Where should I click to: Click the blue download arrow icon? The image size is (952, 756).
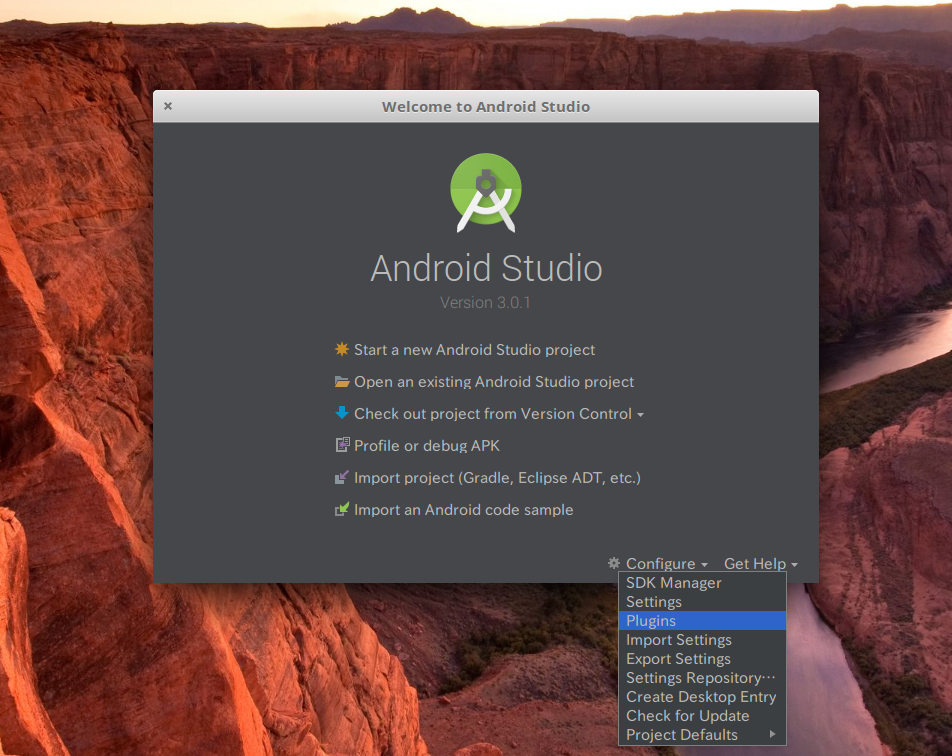pos(342,413)
